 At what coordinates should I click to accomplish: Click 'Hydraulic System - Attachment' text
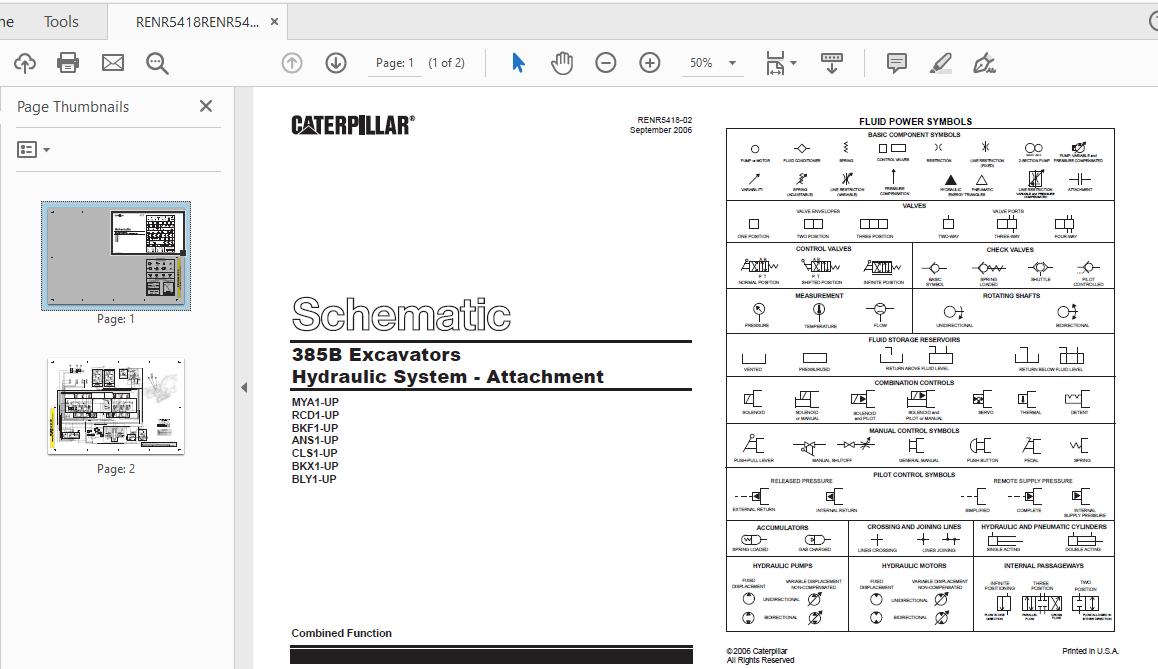[448, 377]
